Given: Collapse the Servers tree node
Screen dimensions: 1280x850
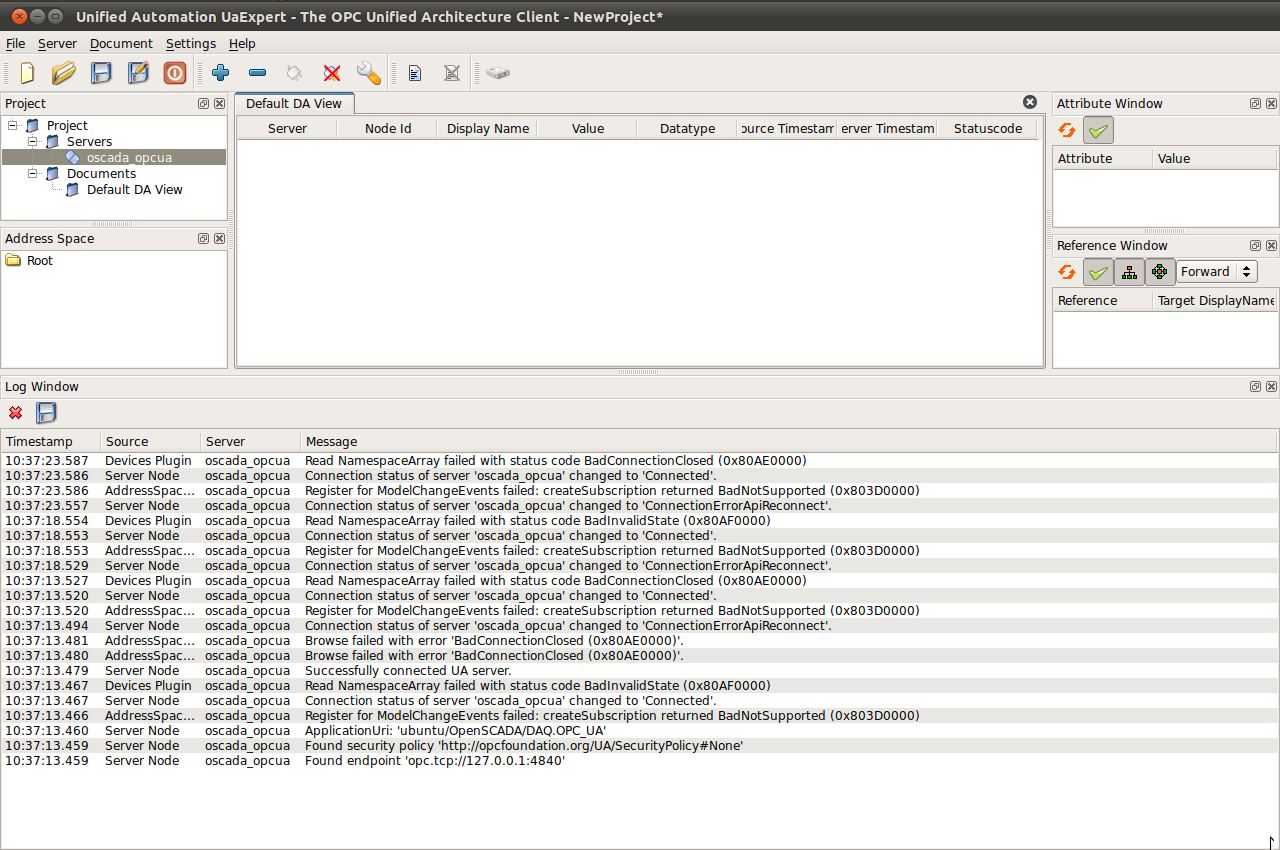Looking at the screenshot, I should point(33,141).
